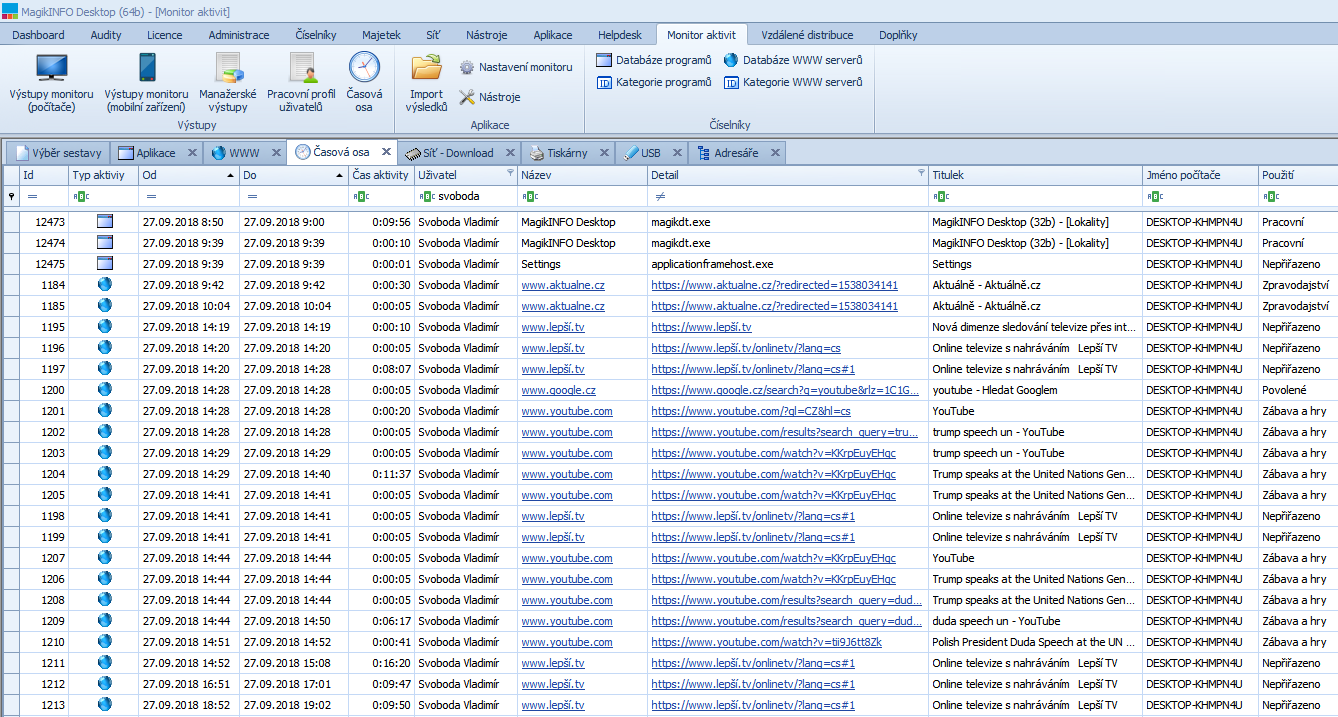Open www.lepší.tv name link in row 1195

(553, 327)
